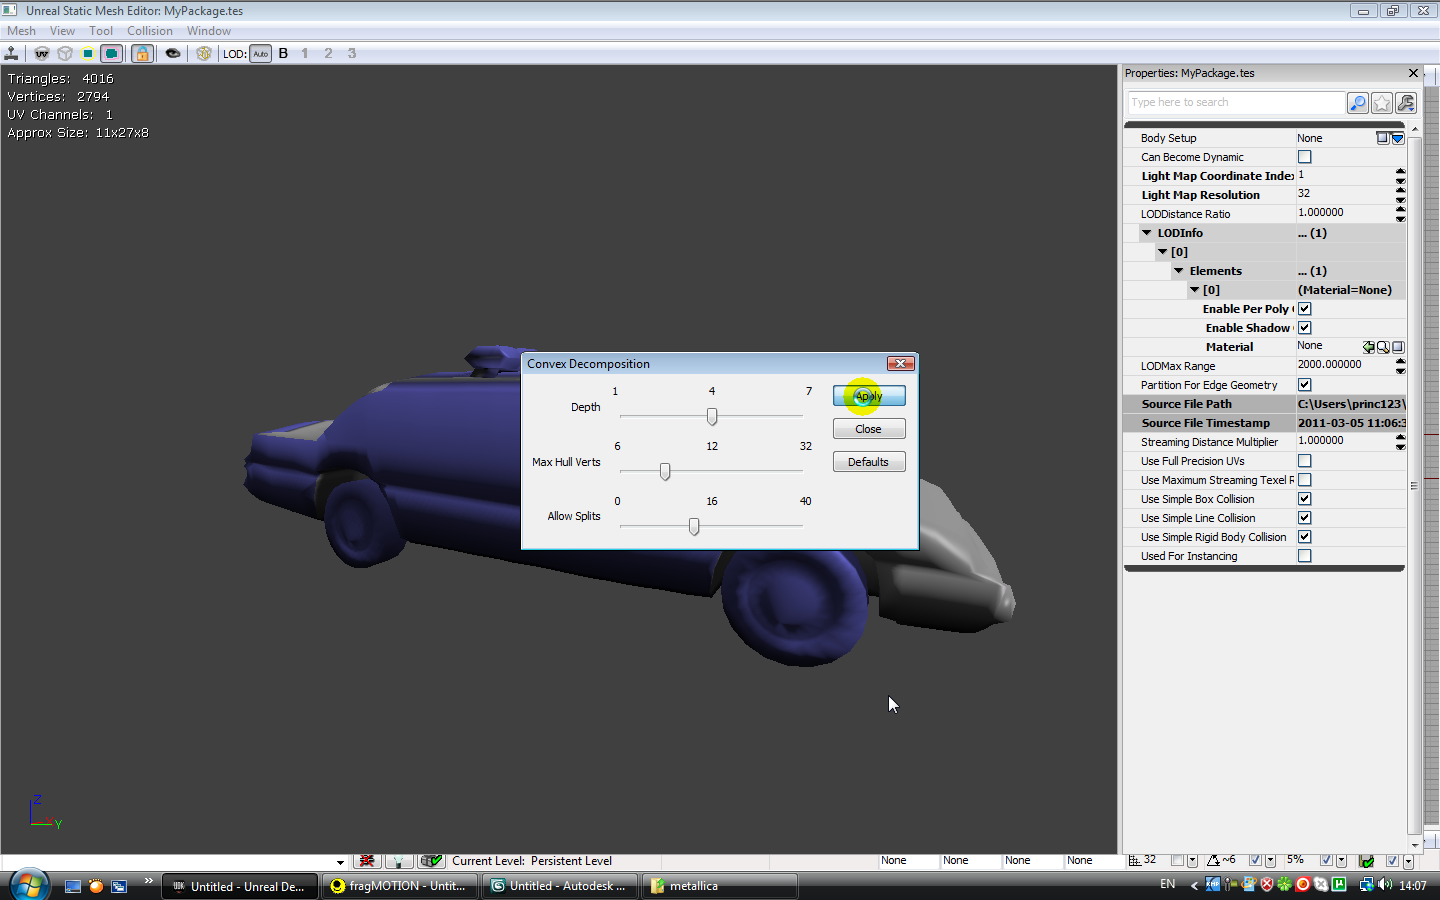Click the Defaults button
The height and width of the screenshot is (900, 1440).
[869, 462]
